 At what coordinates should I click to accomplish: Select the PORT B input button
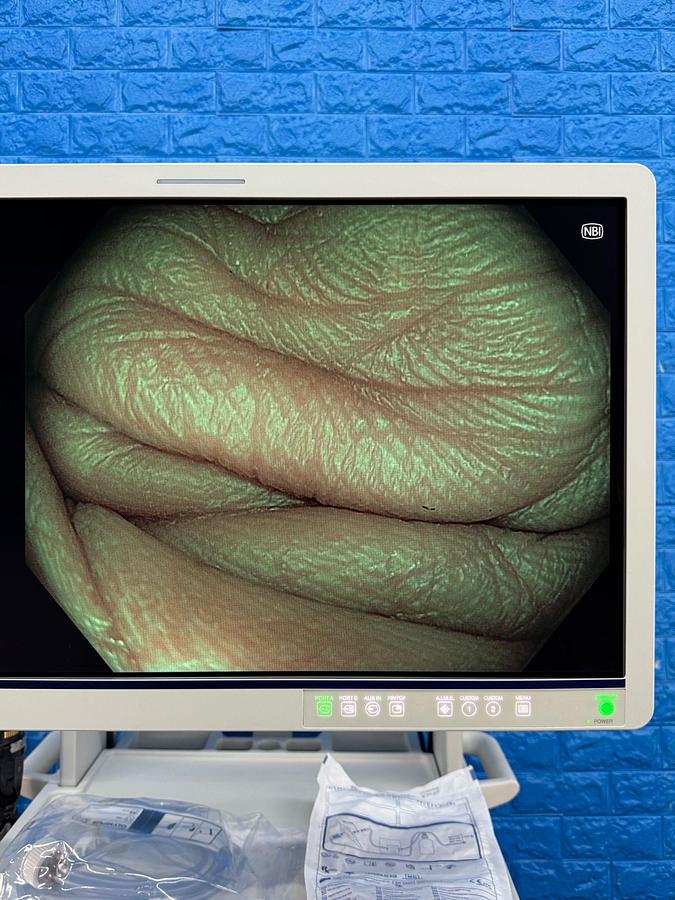pos(348,709)
